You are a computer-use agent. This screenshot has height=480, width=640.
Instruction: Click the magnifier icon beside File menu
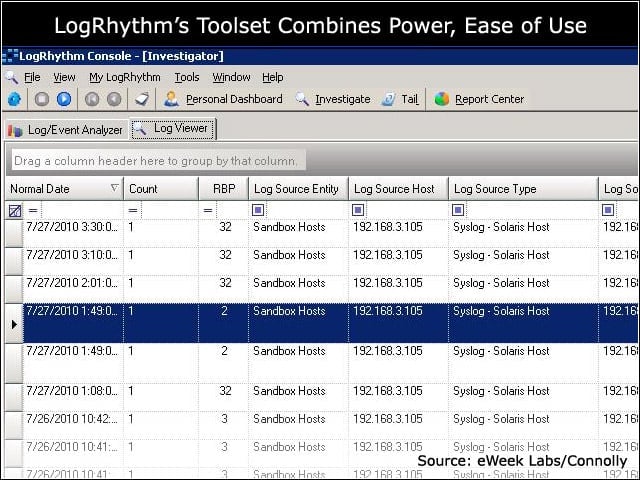coord(11,77)
